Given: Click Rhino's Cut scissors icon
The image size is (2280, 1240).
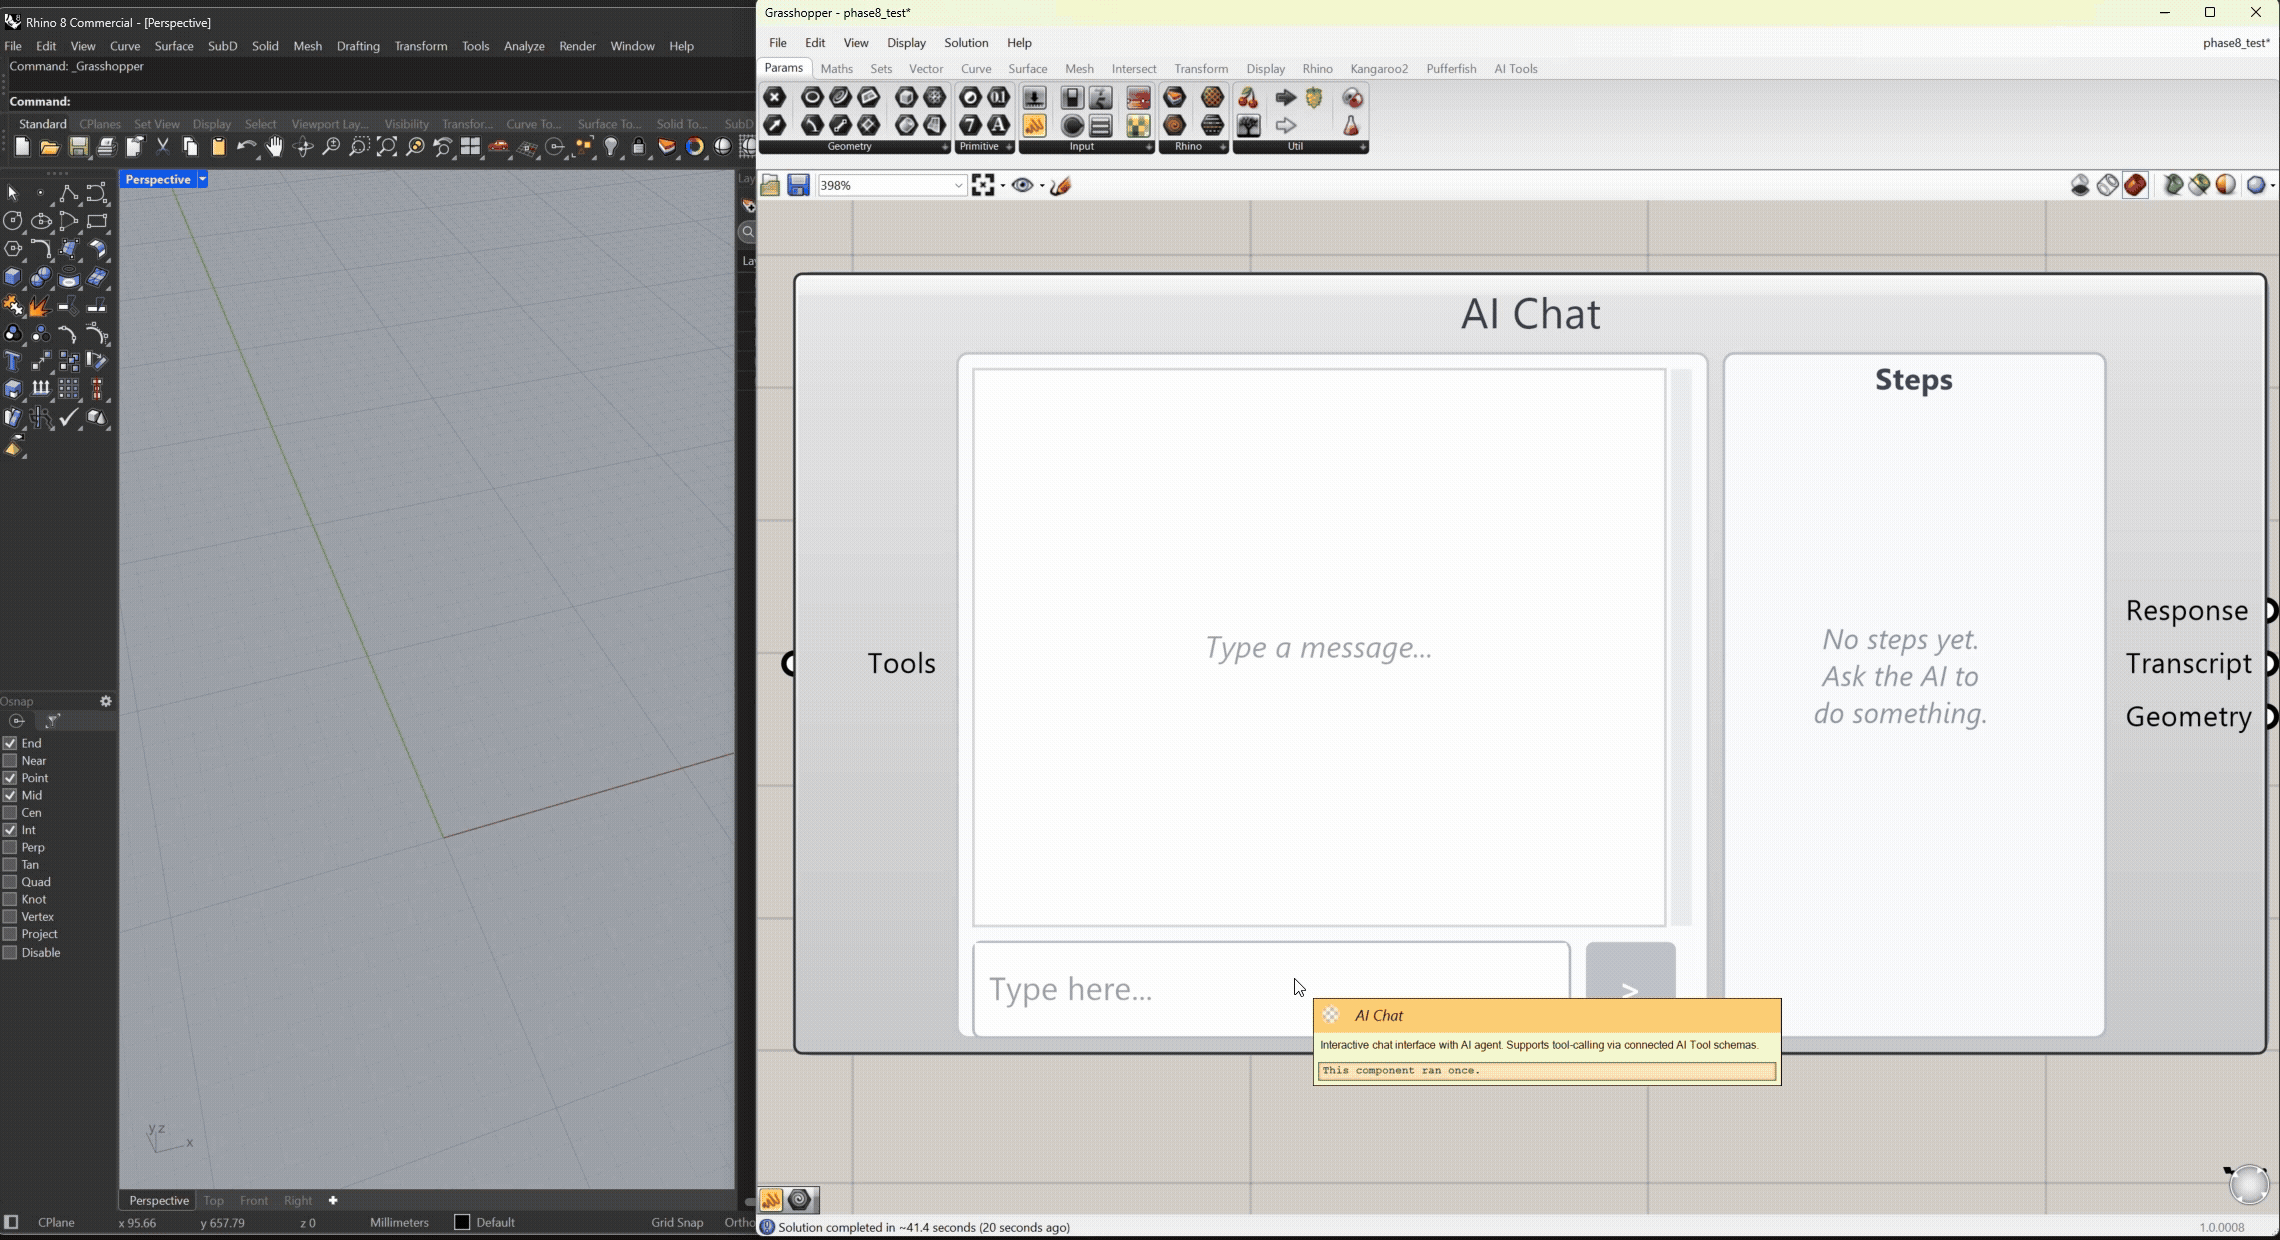Looking at the screenshot, I should [162, 148].
